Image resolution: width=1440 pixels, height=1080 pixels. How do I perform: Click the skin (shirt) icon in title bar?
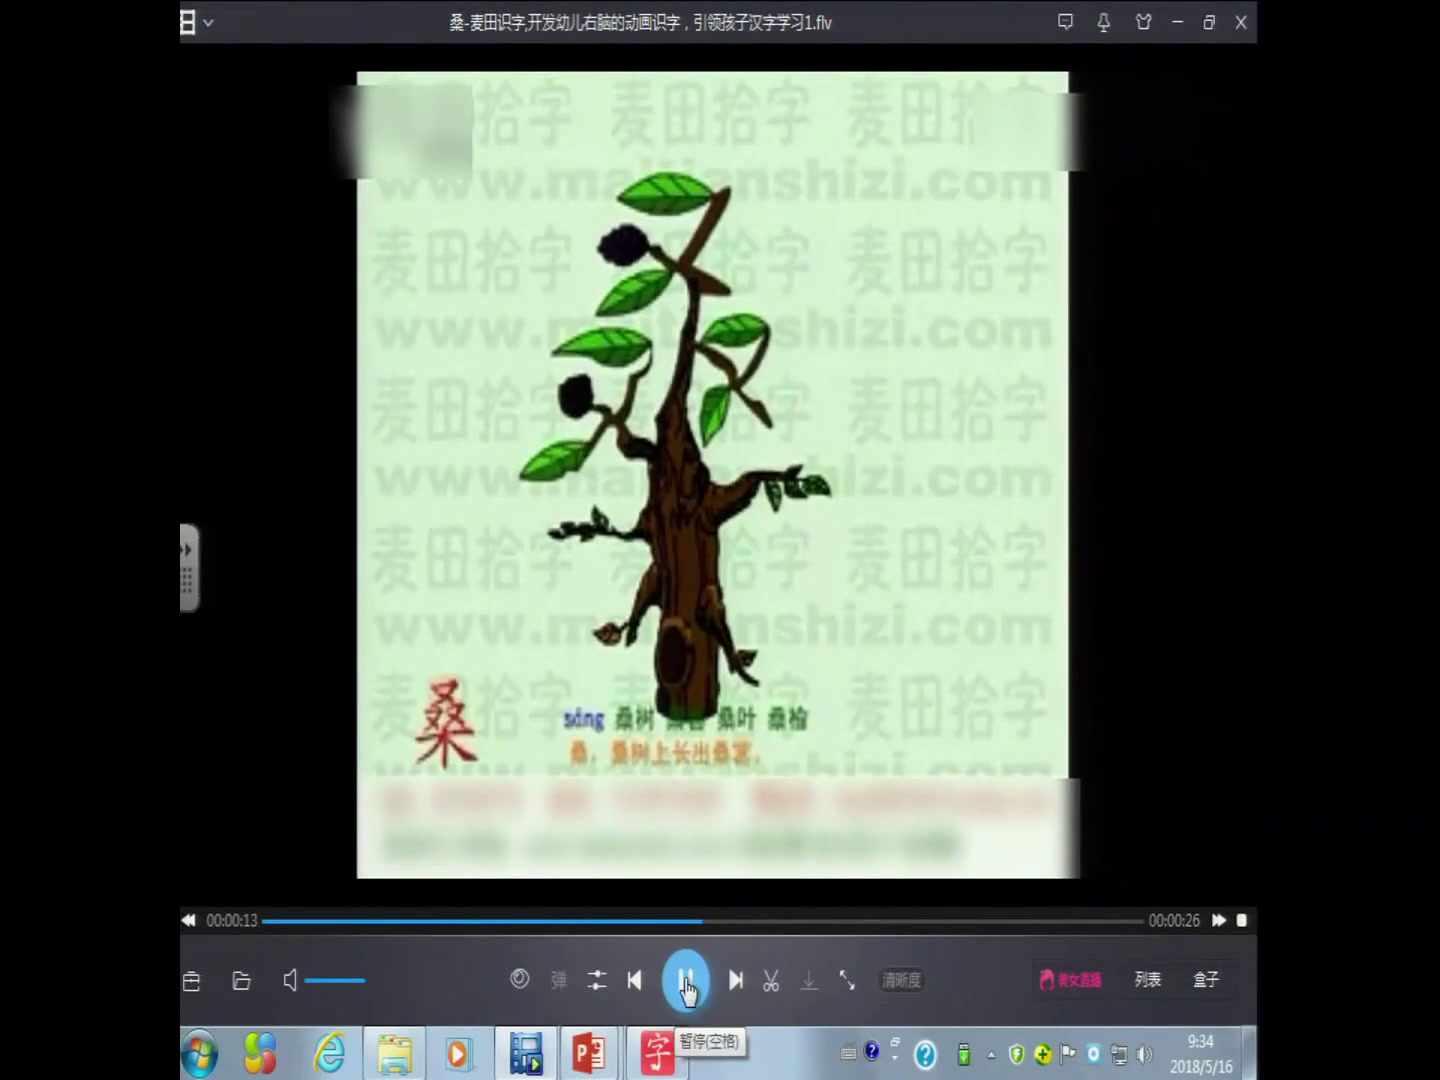[x=1143, y=22]
